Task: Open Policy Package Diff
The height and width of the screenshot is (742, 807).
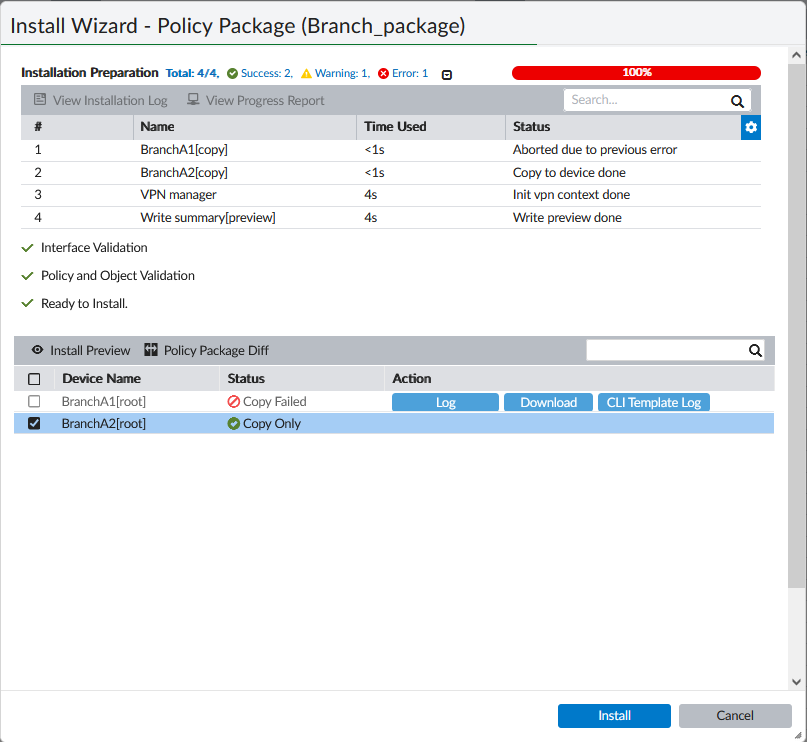Action: coord(206,350)
